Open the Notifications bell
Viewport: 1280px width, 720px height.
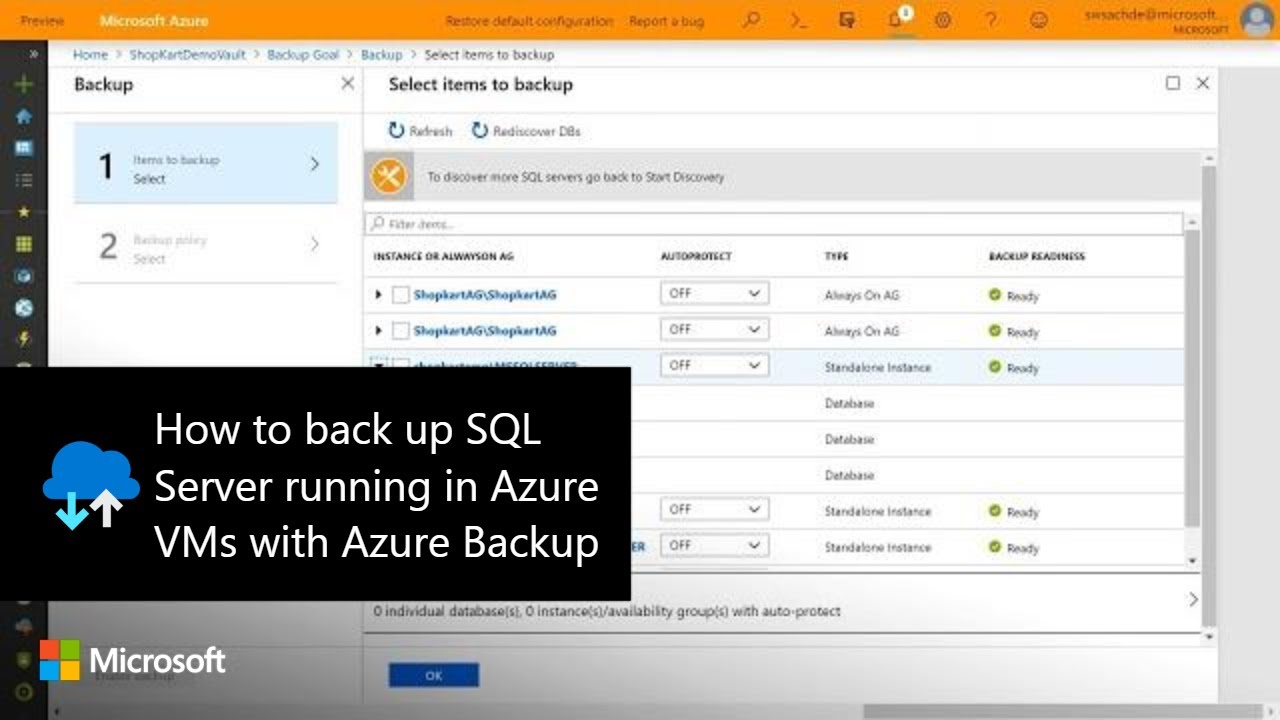[x=898, y=20]
